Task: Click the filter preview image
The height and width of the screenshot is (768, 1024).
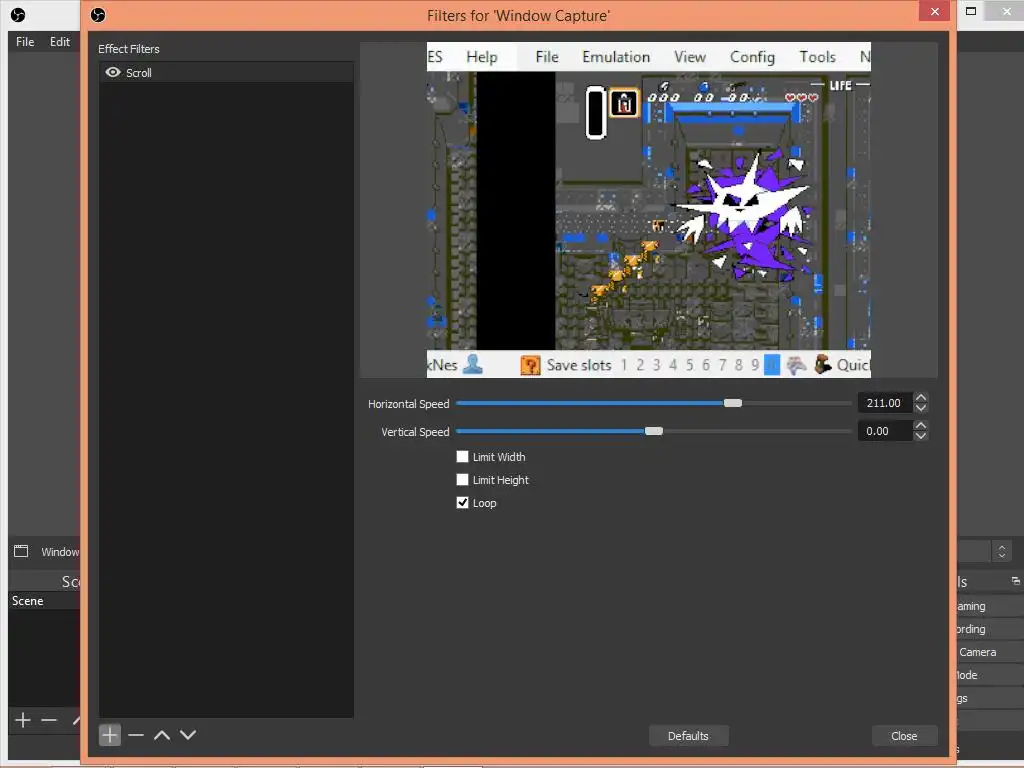Action: coord(648,210)
